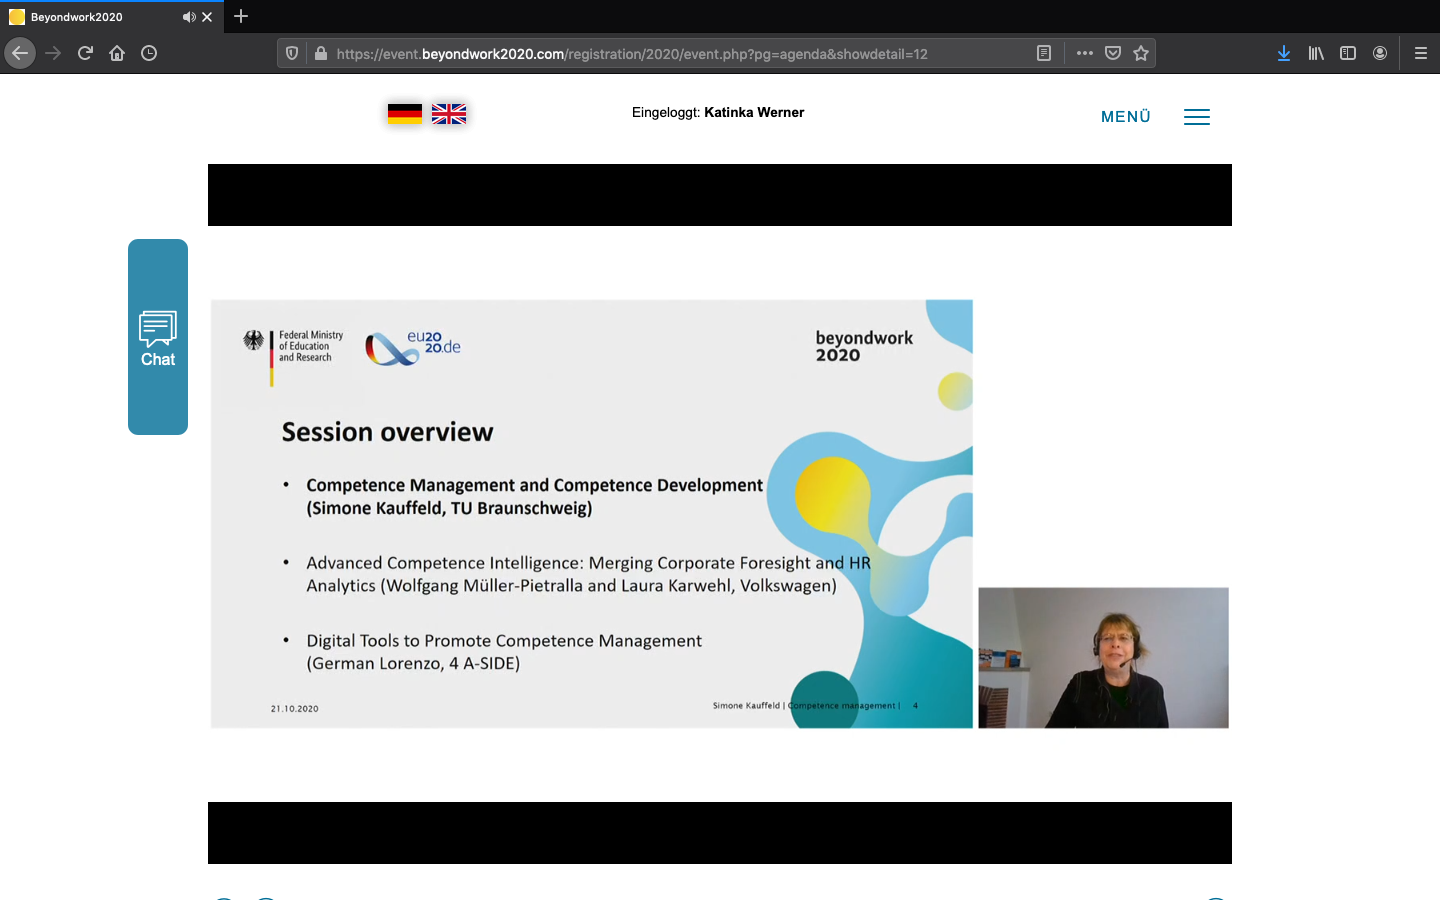Click the speaker webcam video
Image resolution: width=1440 pixels, height=900 pixels.
(x=1103, y=658)
